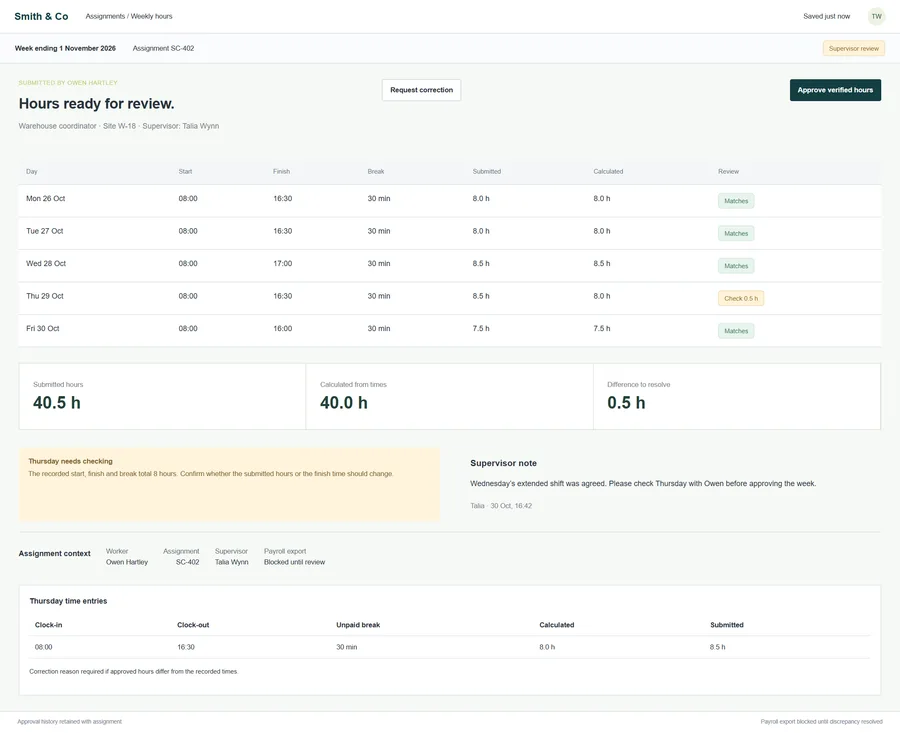Approve verified hours
900x733 pixels.
click(x=835, y=90)
